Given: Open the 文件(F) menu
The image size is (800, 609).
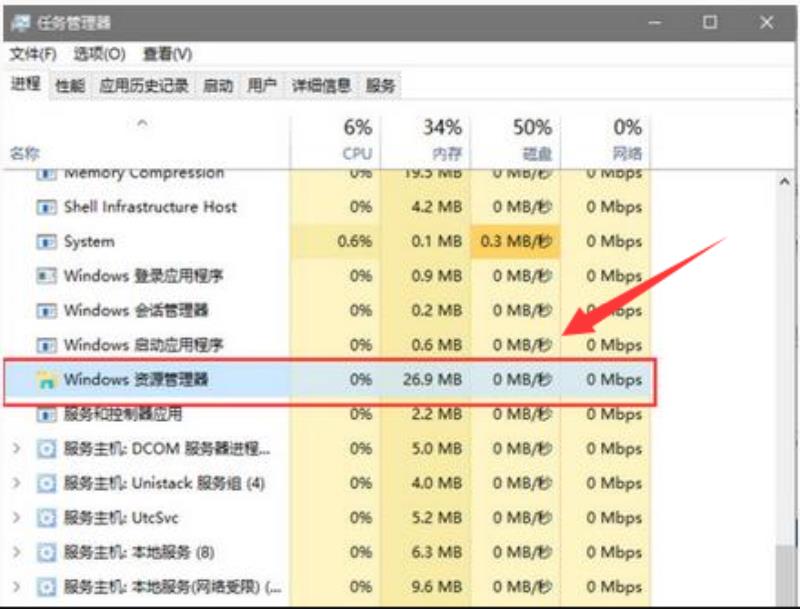Looking at the screenshot, I should point(33,54).
